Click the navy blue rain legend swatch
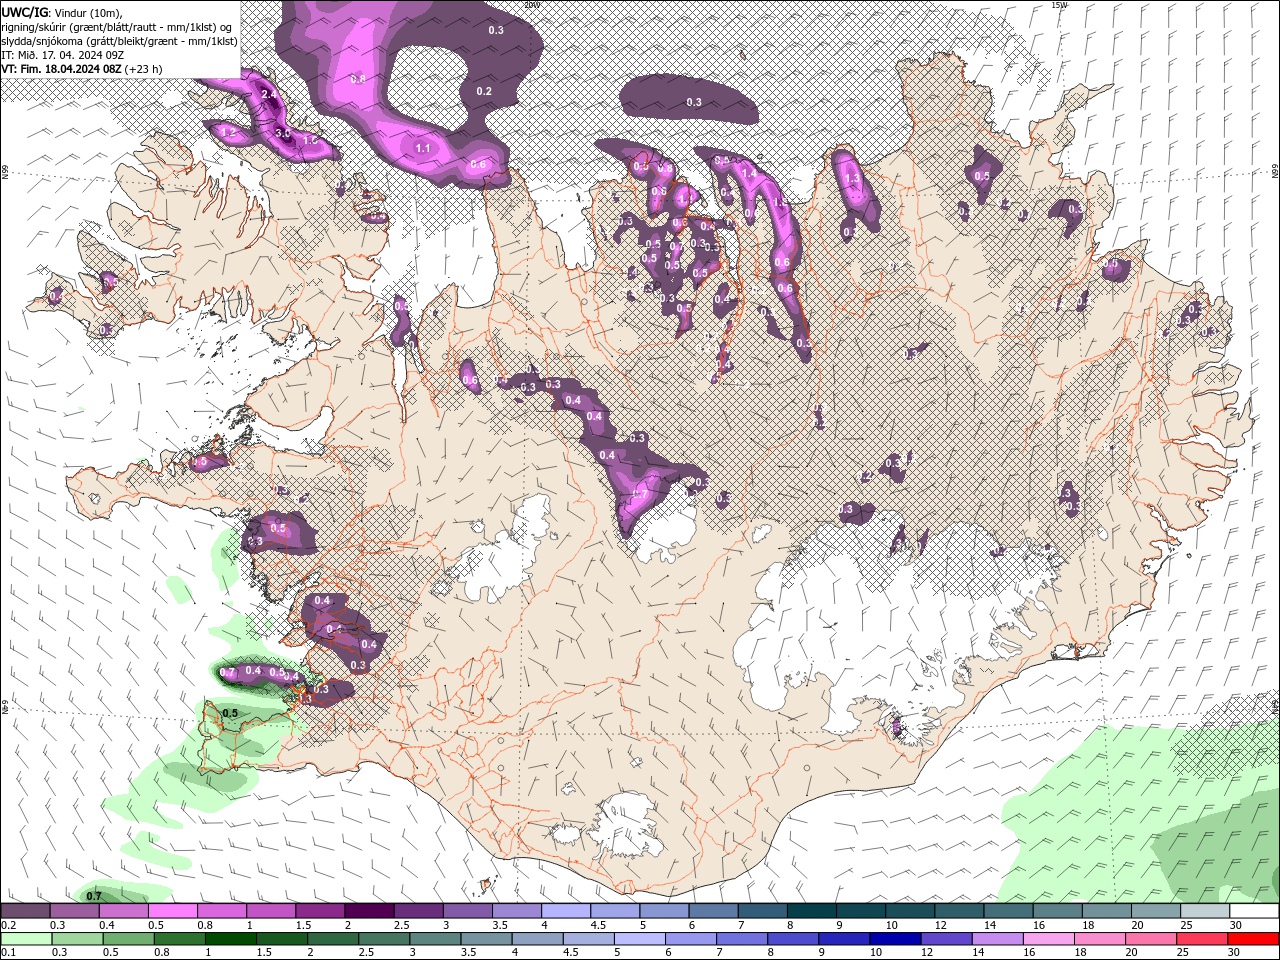The image size is (1280, 960). click(895, 939)
